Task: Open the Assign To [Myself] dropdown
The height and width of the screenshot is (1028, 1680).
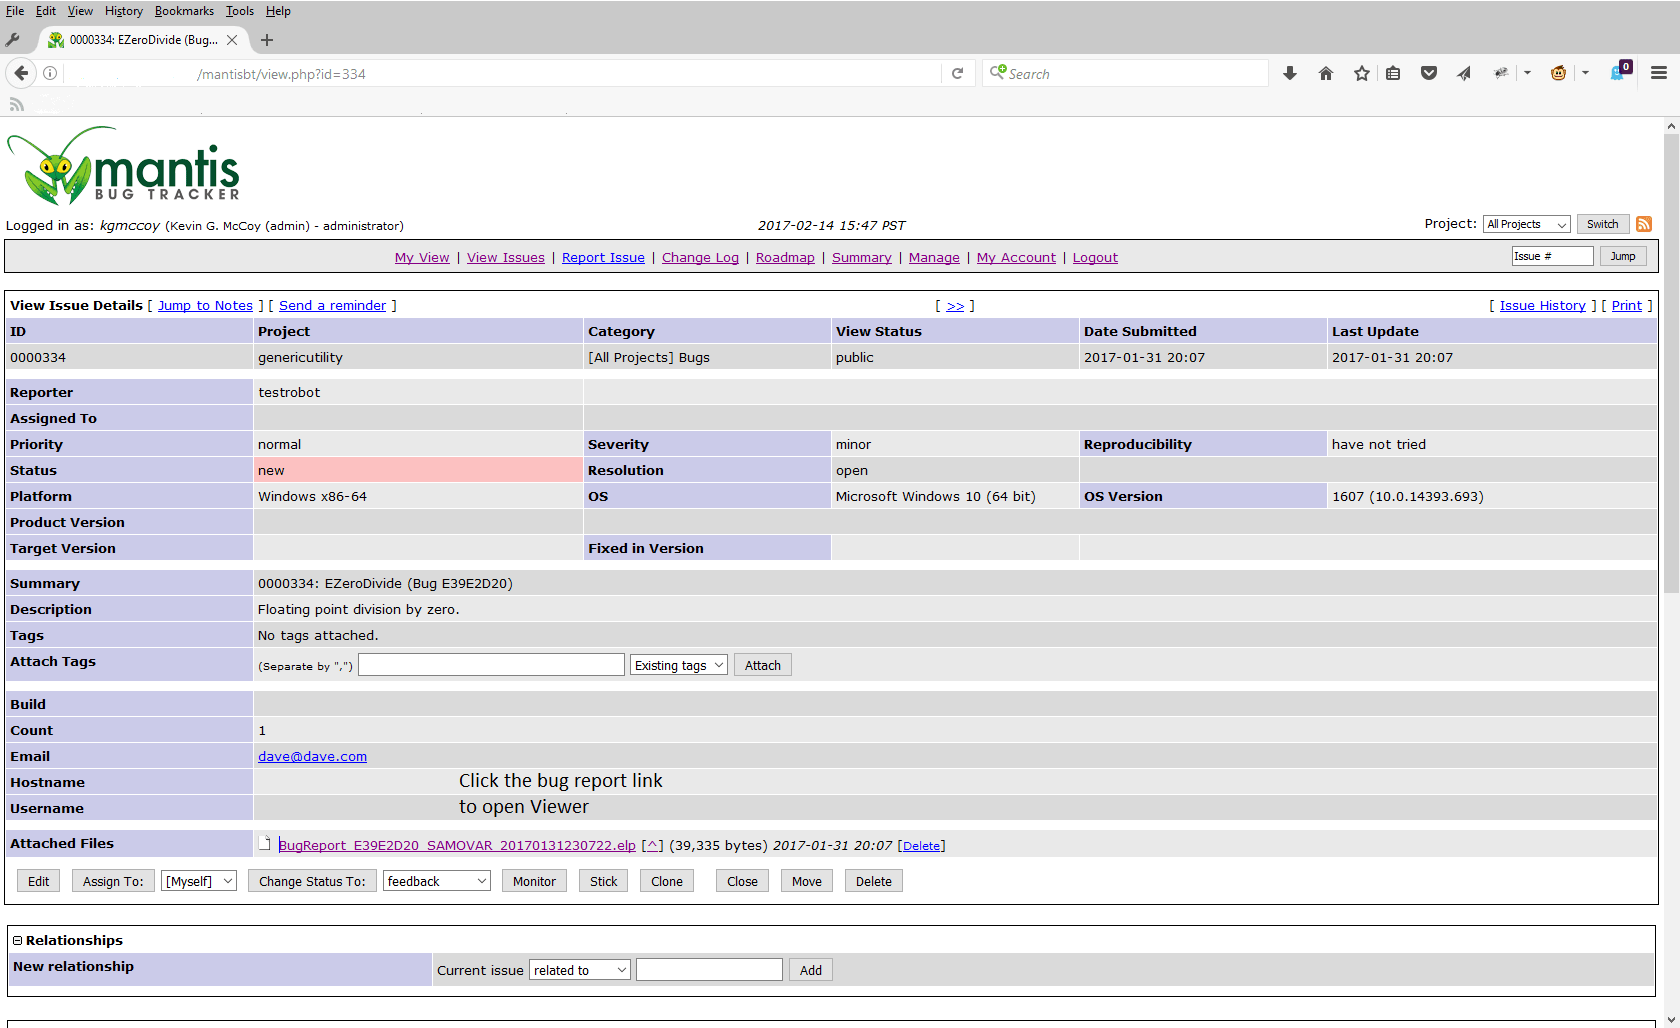Action: [198, 881]
